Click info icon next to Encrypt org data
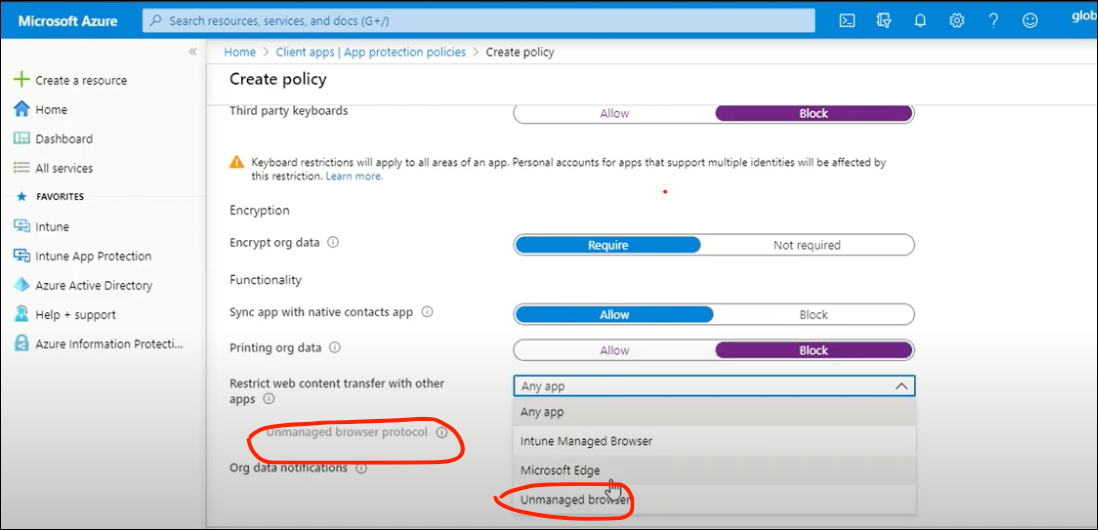1098x530 pixels. (333, 243)
